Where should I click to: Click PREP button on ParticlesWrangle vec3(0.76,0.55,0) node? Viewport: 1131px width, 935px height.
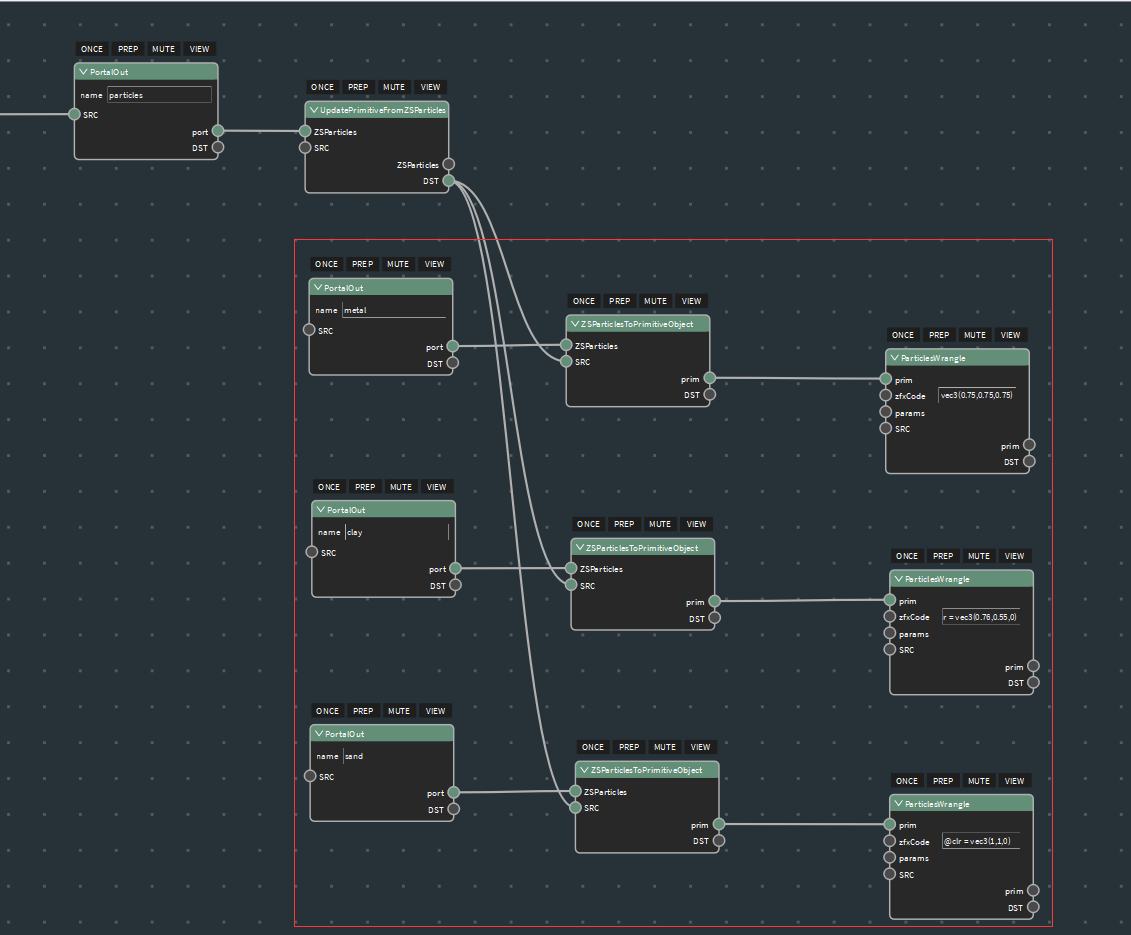point(943,556)
